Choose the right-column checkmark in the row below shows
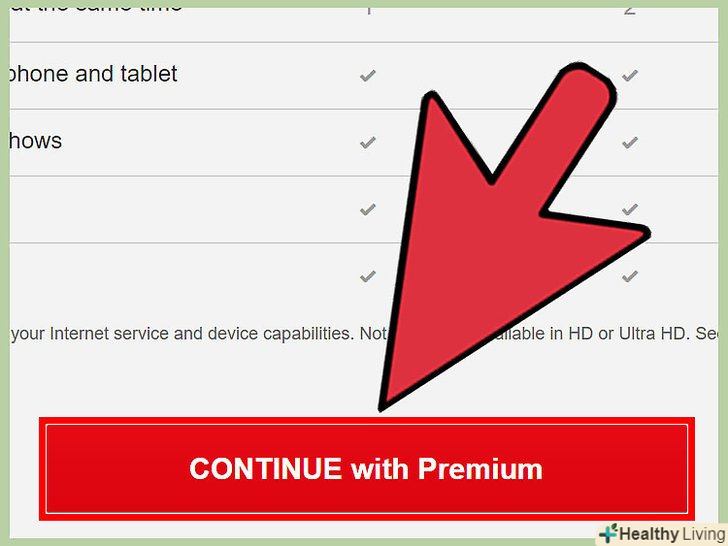 pos(630,209)
